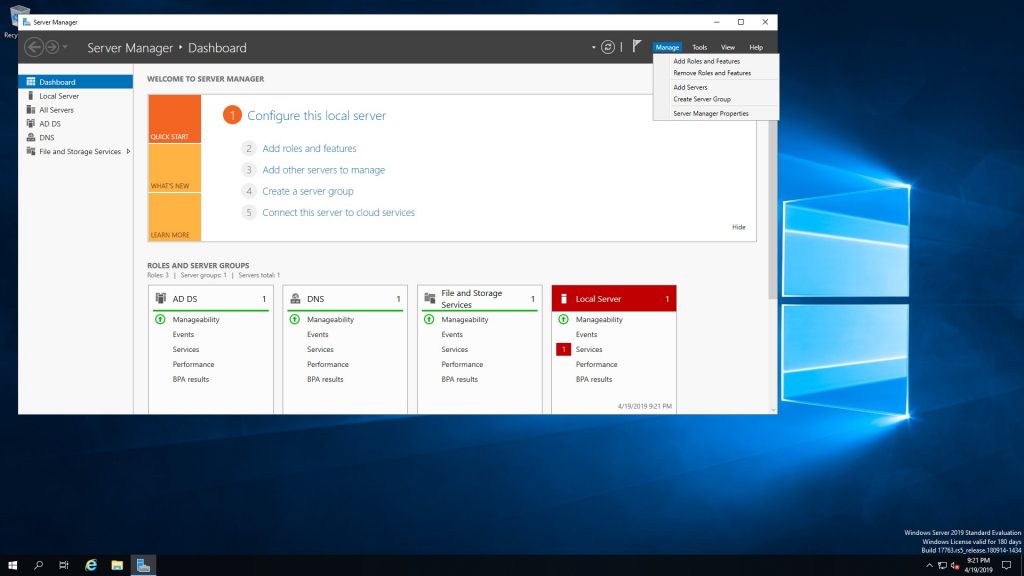The image size is (1024, 576).
Task: Click Add other servers to manage link
Action: (323, 170)
